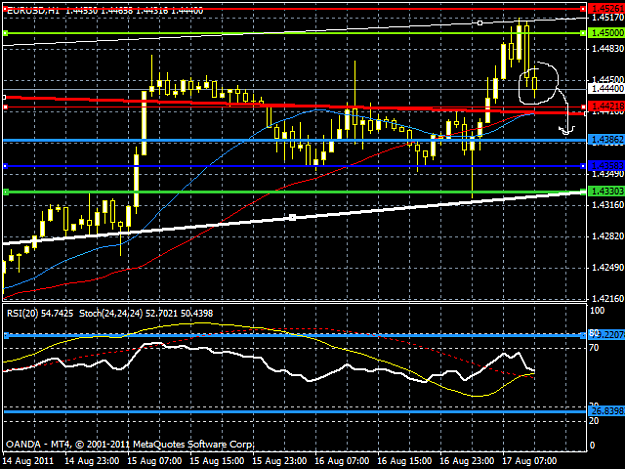Screen dimensions: 625x469
Task: Select the 1.44218 red level label
Action: [607, 106]
